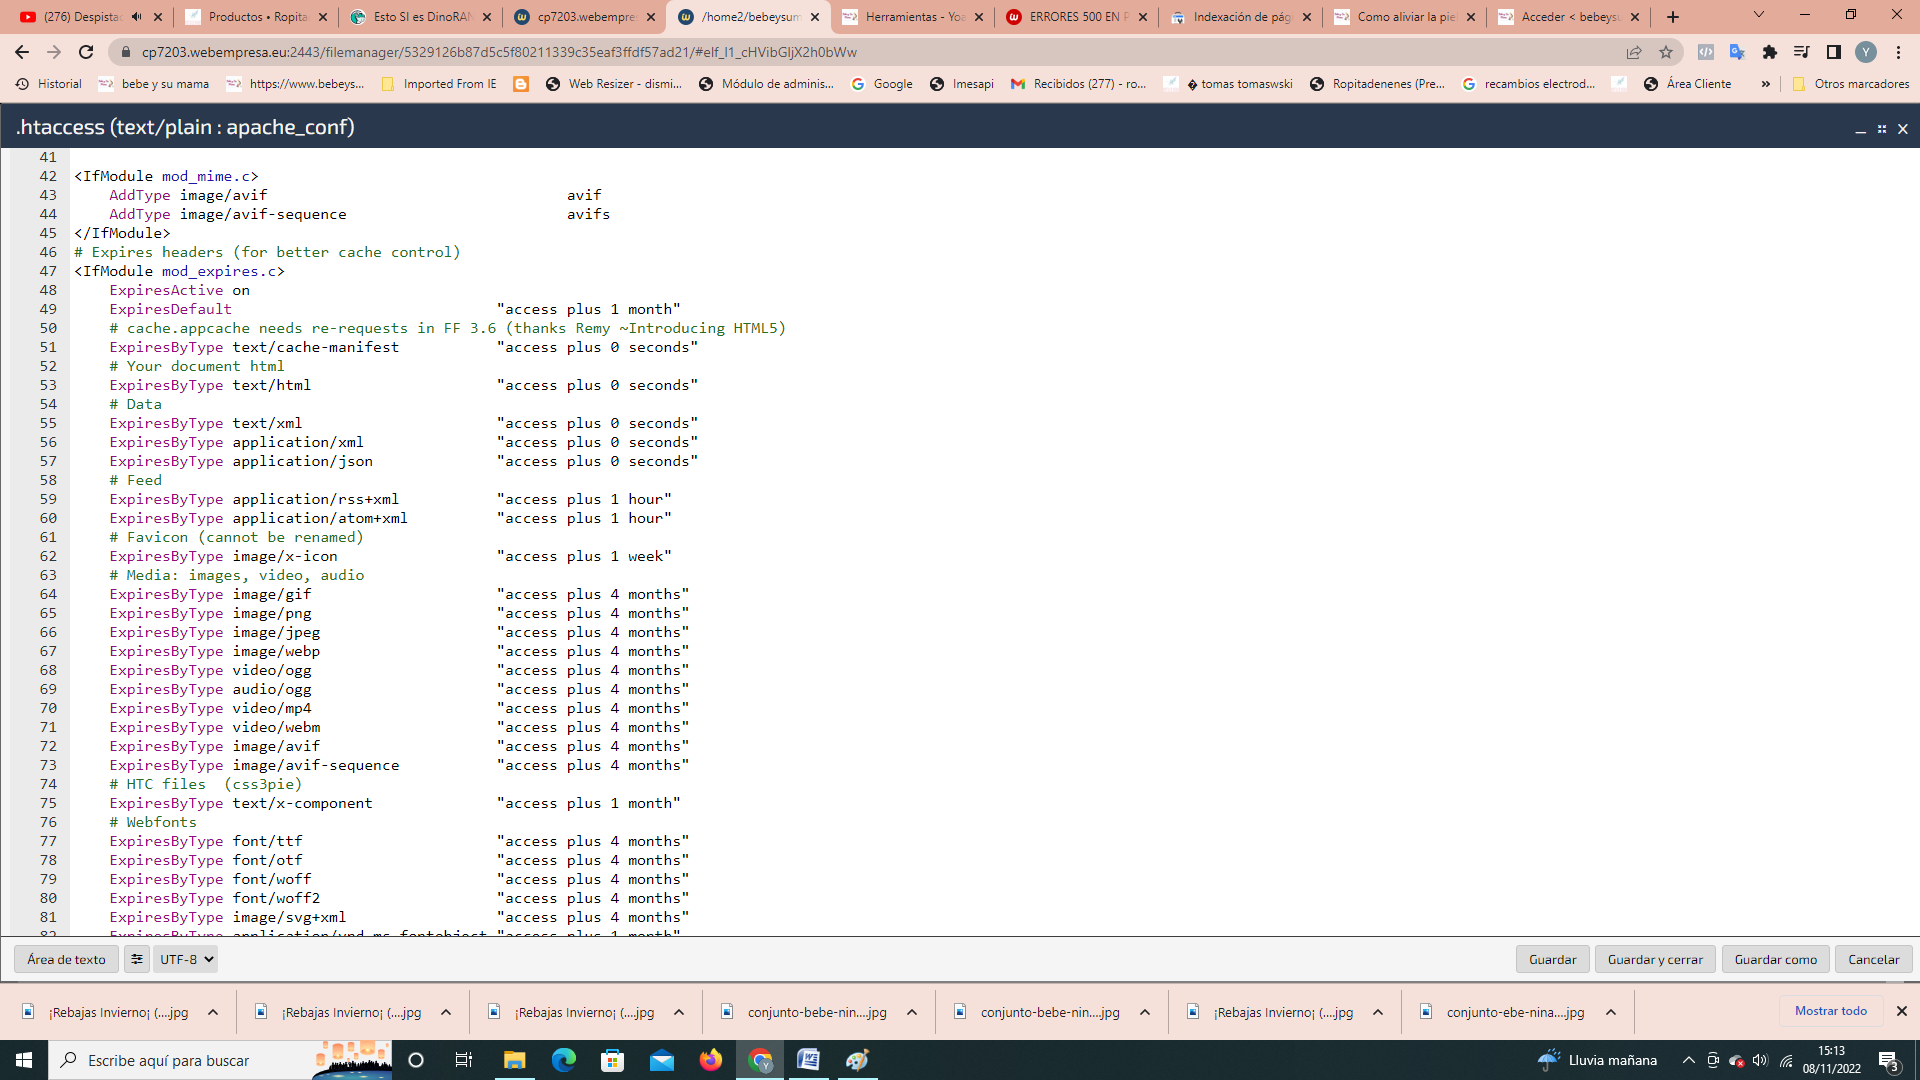Screen dimensions: 1920x1080
Task: Open Área Cliente bookmark
Action: click(x=1688, y=84)
